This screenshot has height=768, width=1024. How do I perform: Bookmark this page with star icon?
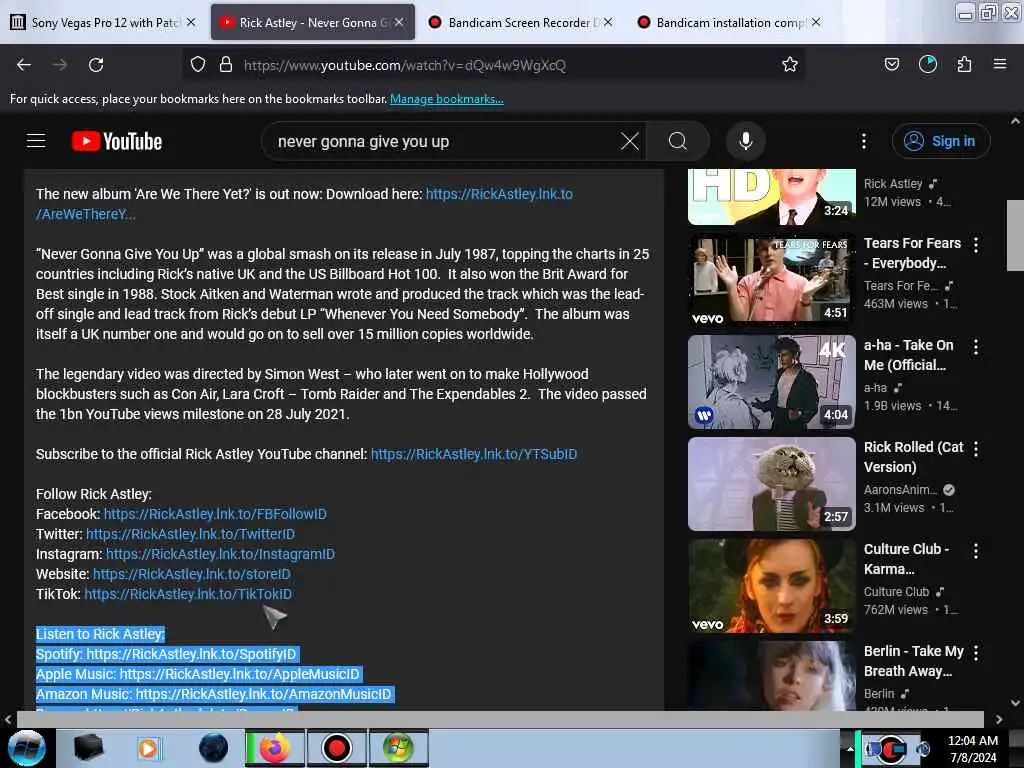(790, 64)
